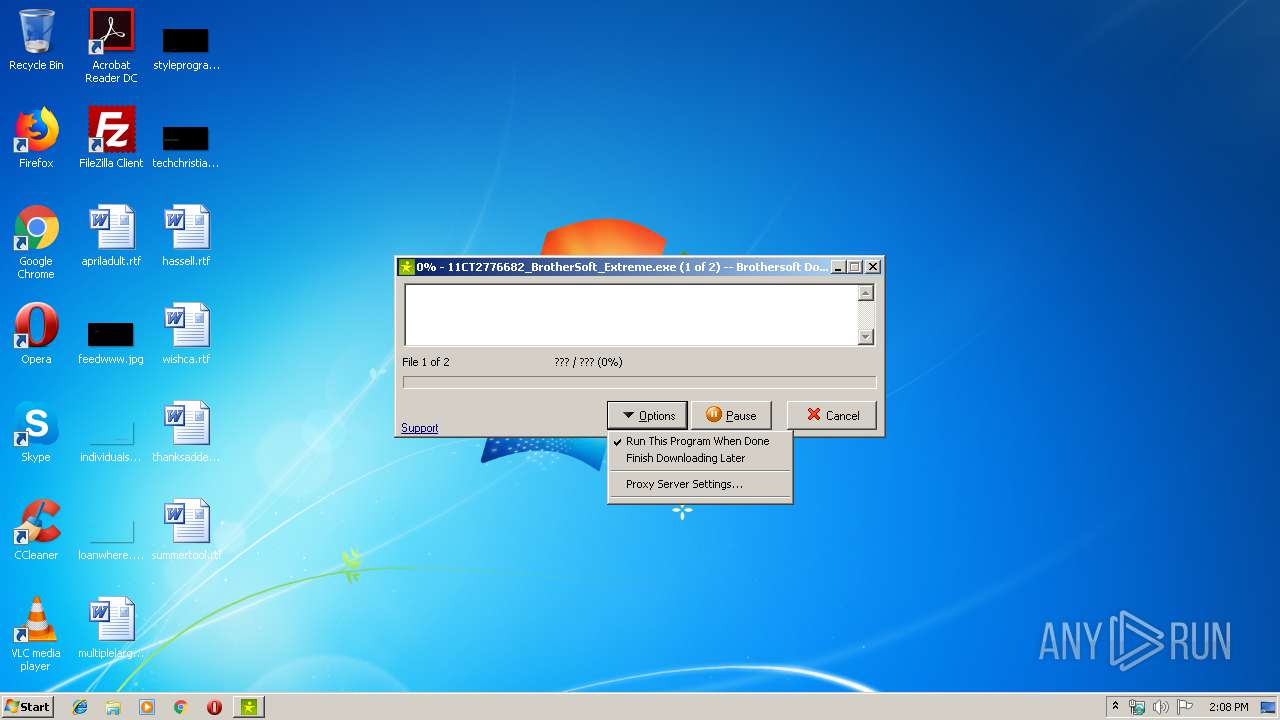
Task: Select the individuals... desktop file
Action: [111, 440]
